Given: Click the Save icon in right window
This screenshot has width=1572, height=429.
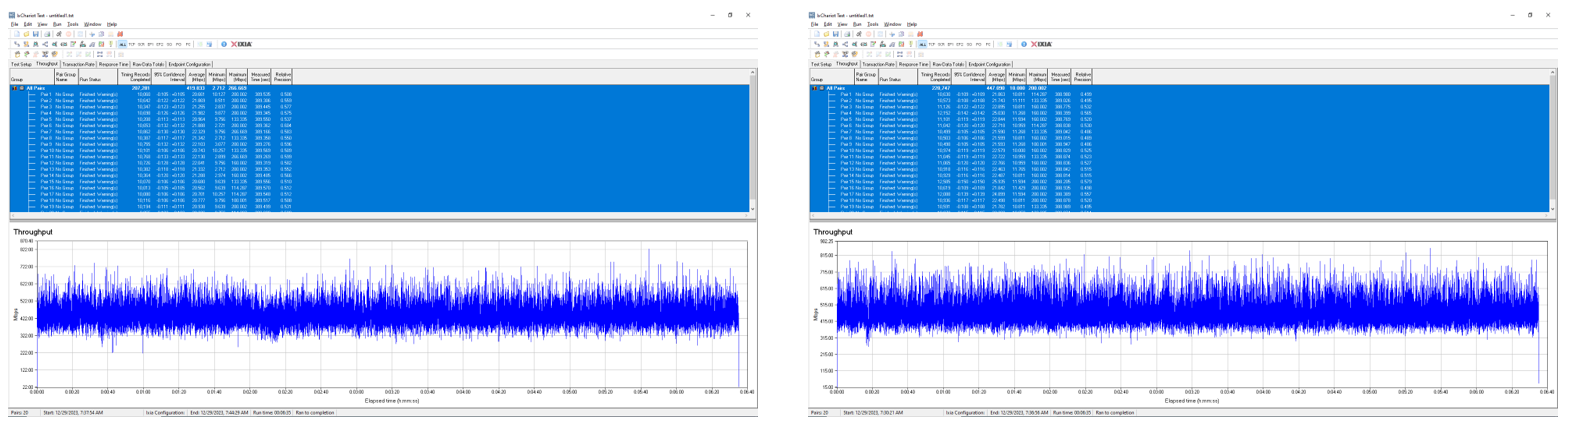Looking at the screenshot, I should (x=835, y=34).
